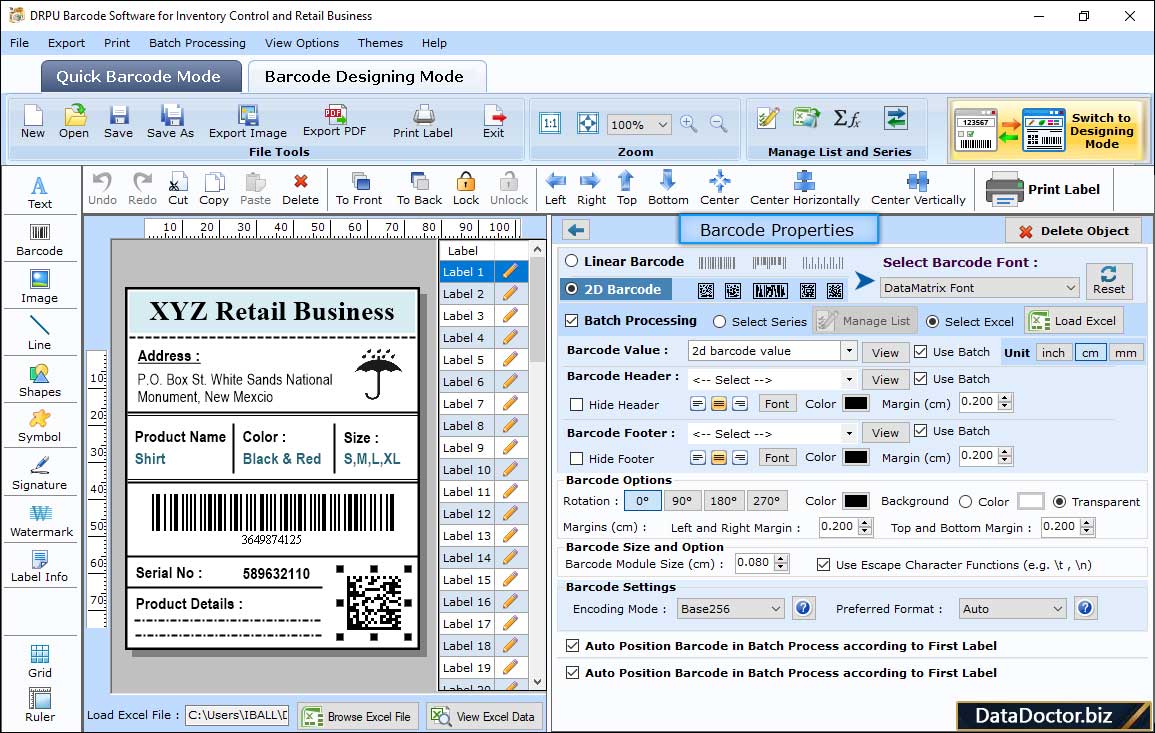Select the Barcode tool in sidebar
Viewport: 1155px width, 733px height.
[x=40, y=241]
